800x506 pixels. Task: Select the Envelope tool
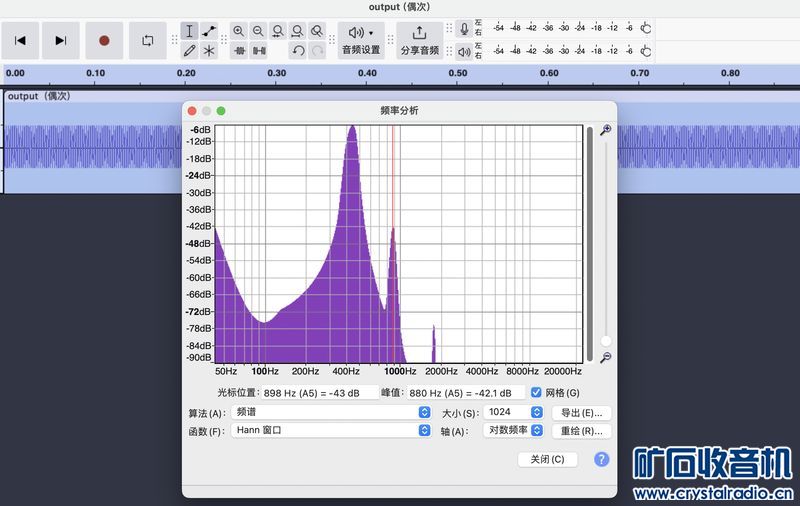click(209, 31)
